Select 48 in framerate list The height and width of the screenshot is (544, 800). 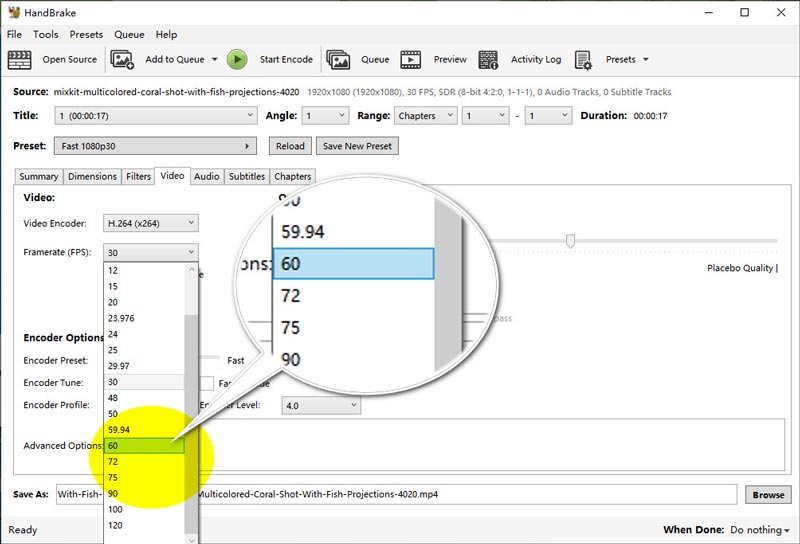pos(144,398)
